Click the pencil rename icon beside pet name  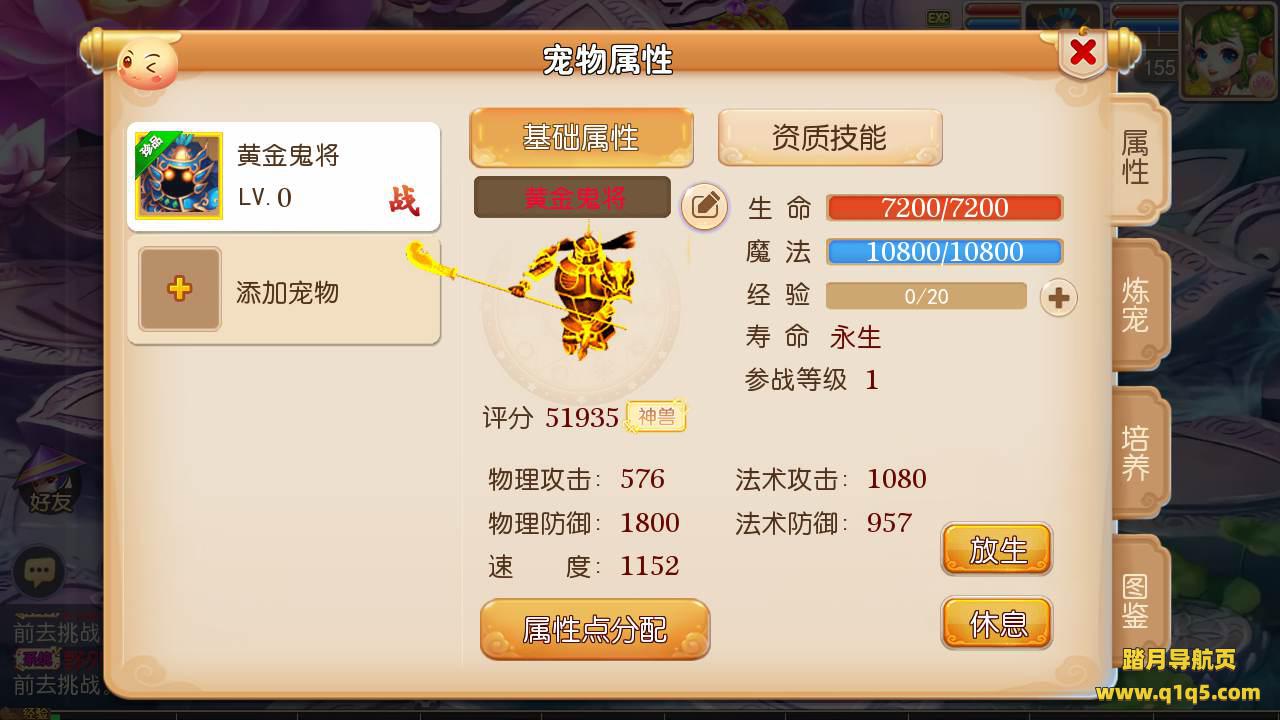(x=705, y=206)
